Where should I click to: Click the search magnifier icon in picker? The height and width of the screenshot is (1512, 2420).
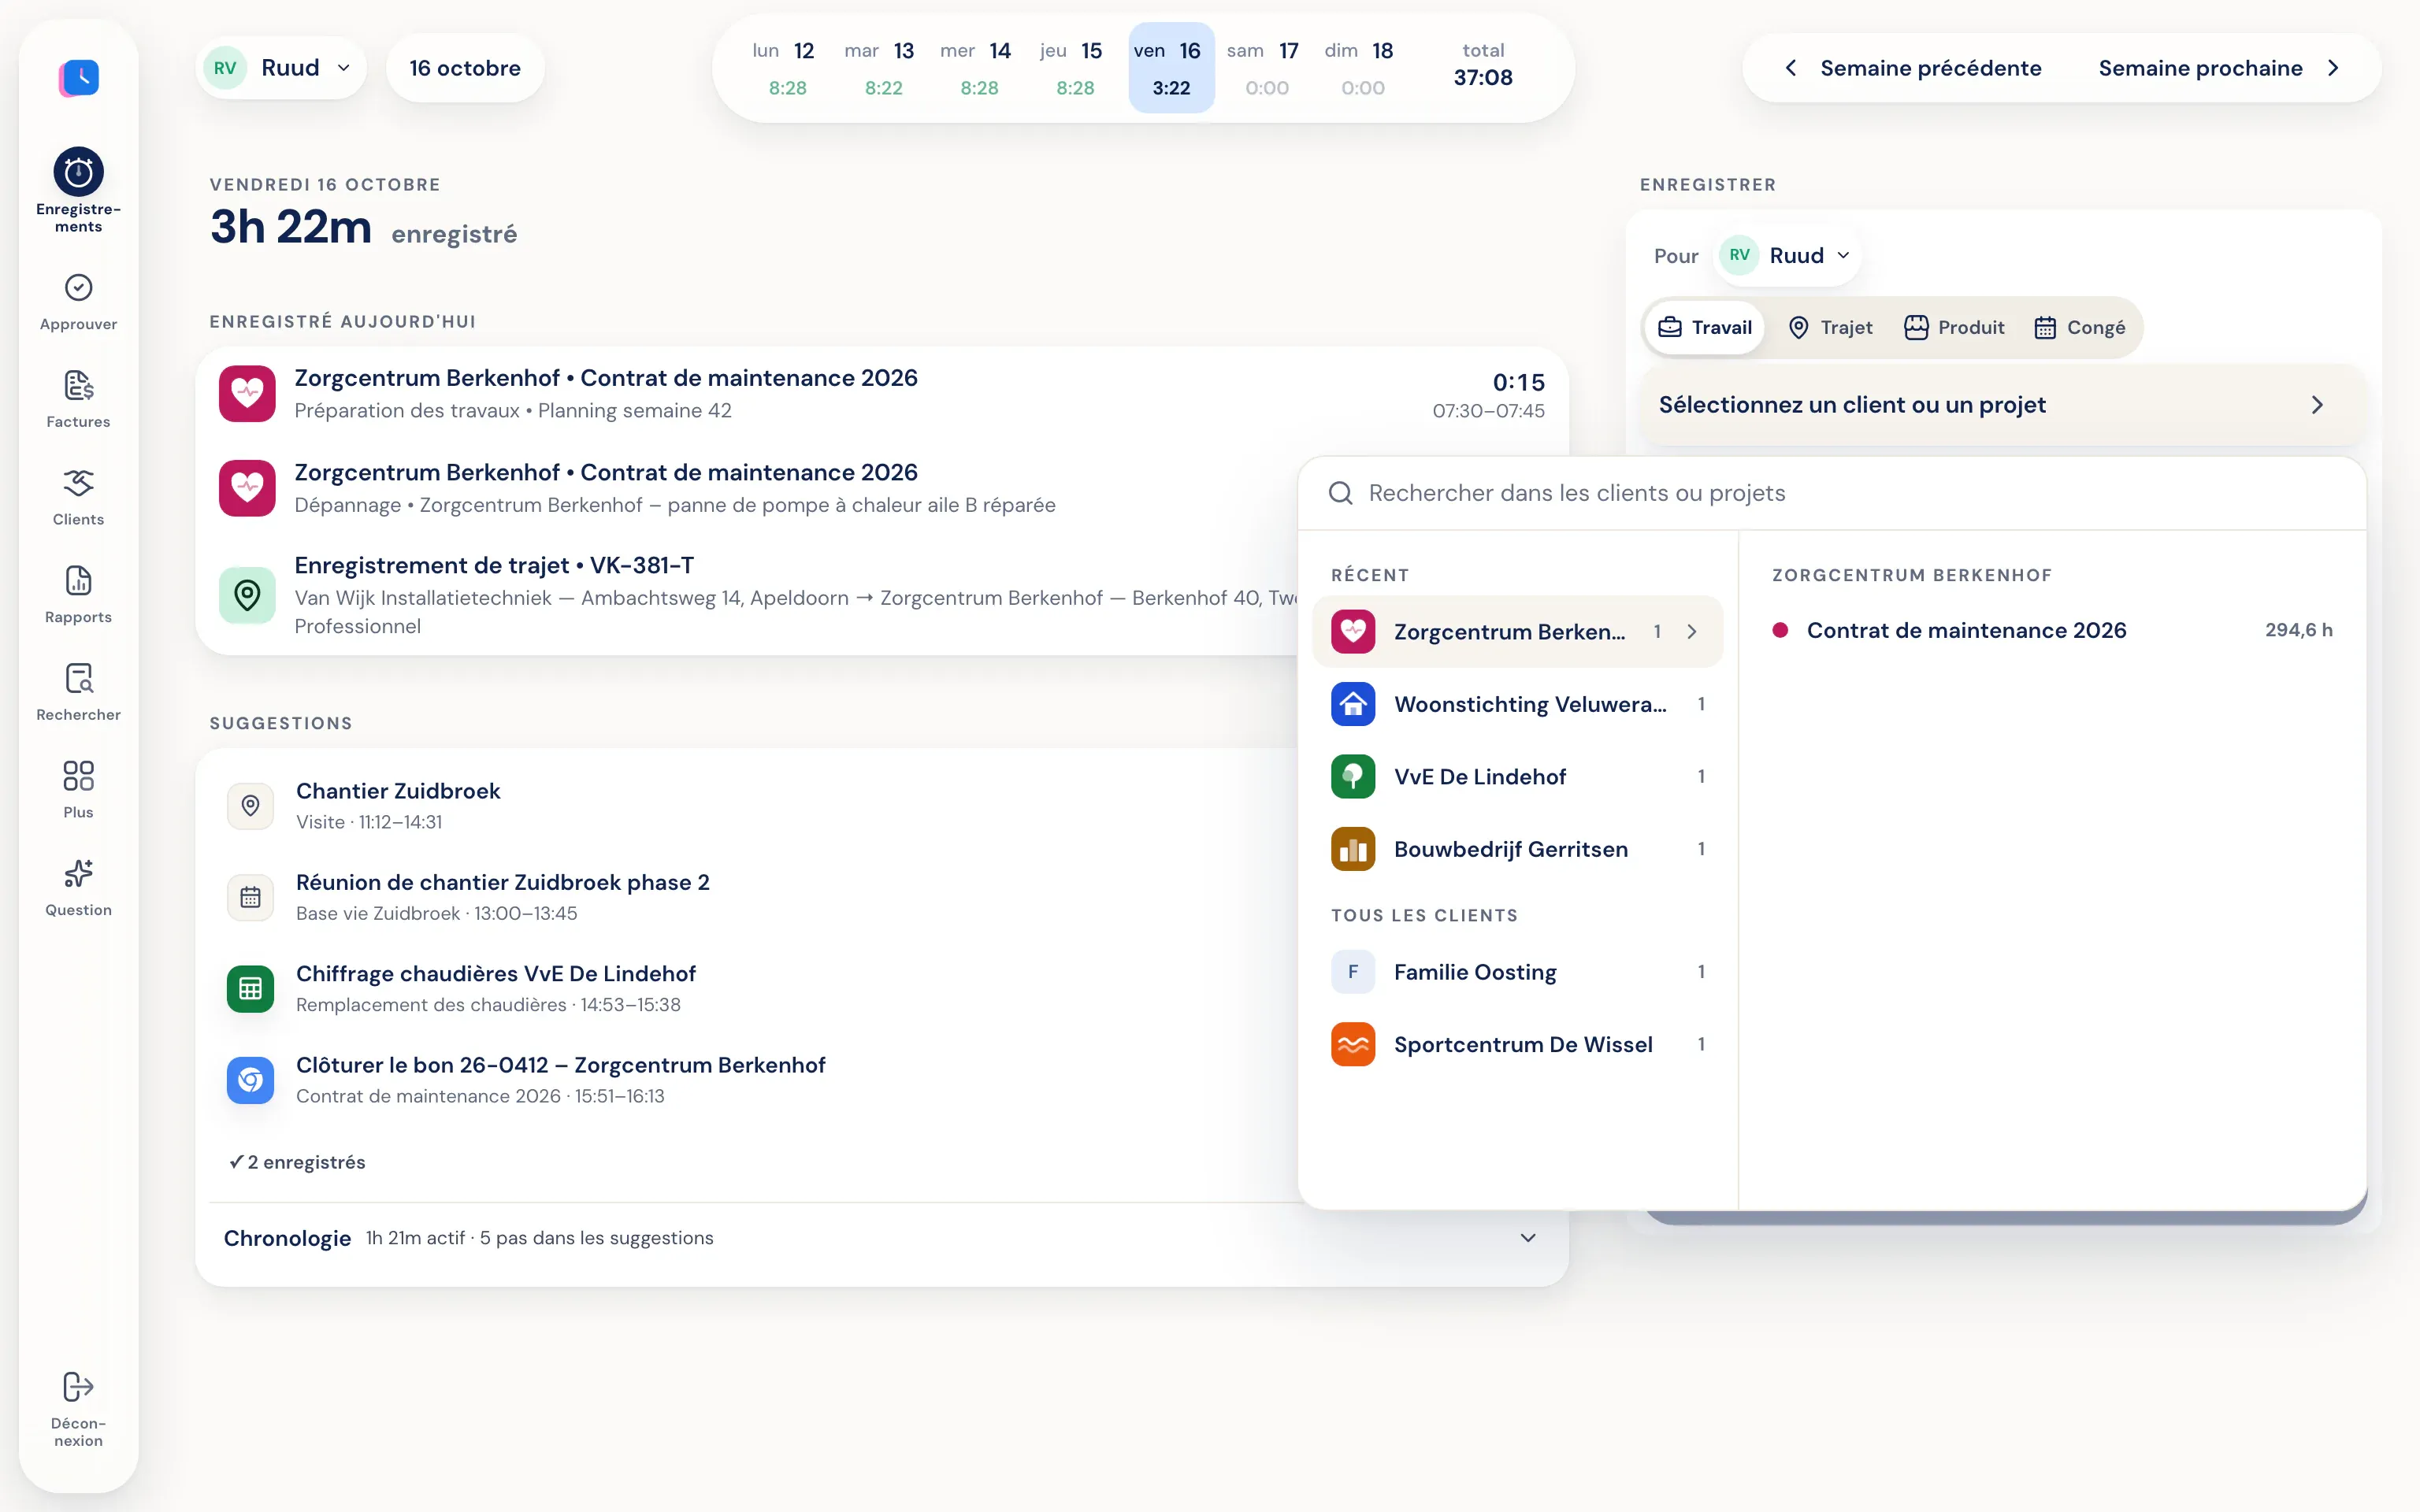click(1340, 493)
